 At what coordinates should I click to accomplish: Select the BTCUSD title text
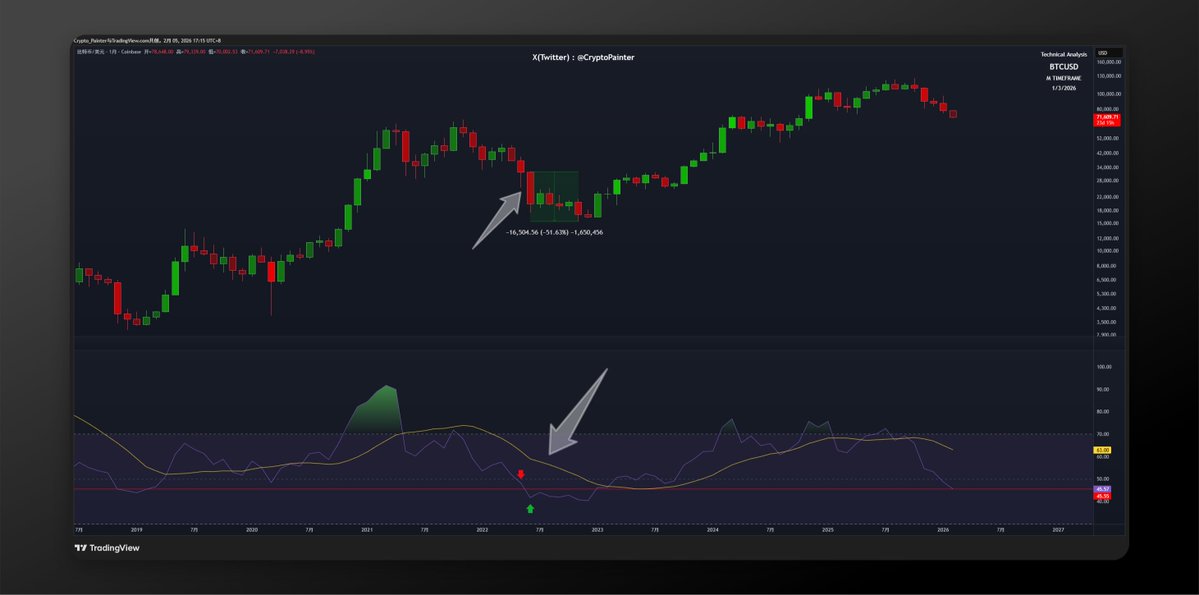point(1063,67)
